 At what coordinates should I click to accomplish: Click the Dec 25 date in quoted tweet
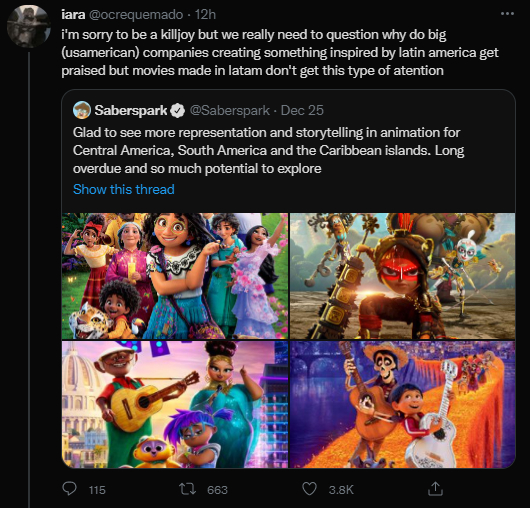302,110
